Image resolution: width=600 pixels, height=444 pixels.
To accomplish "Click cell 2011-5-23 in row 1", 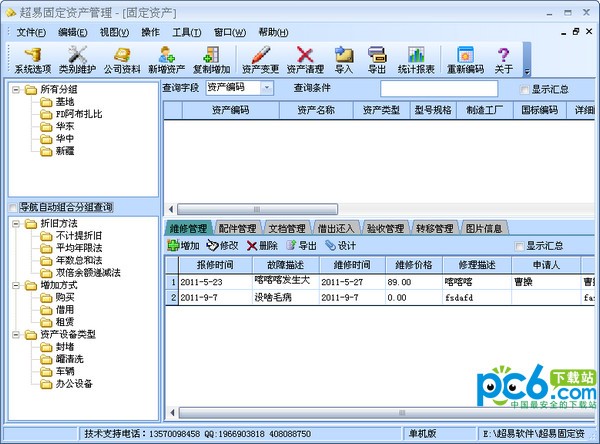I will click(215, 282).
